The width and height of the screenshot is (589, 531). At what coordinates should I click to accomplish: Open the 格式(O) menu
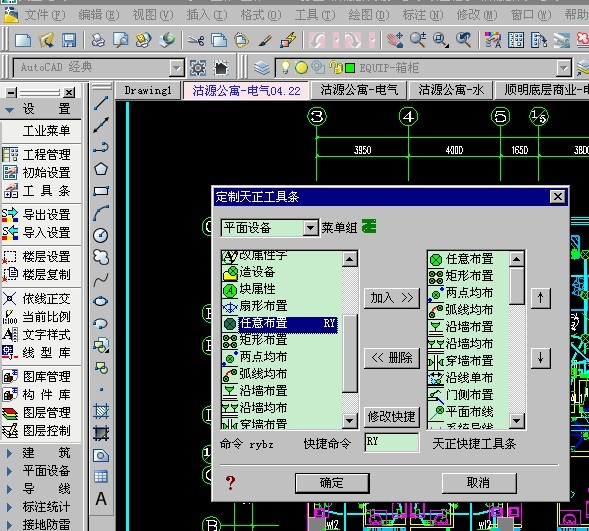261,15
